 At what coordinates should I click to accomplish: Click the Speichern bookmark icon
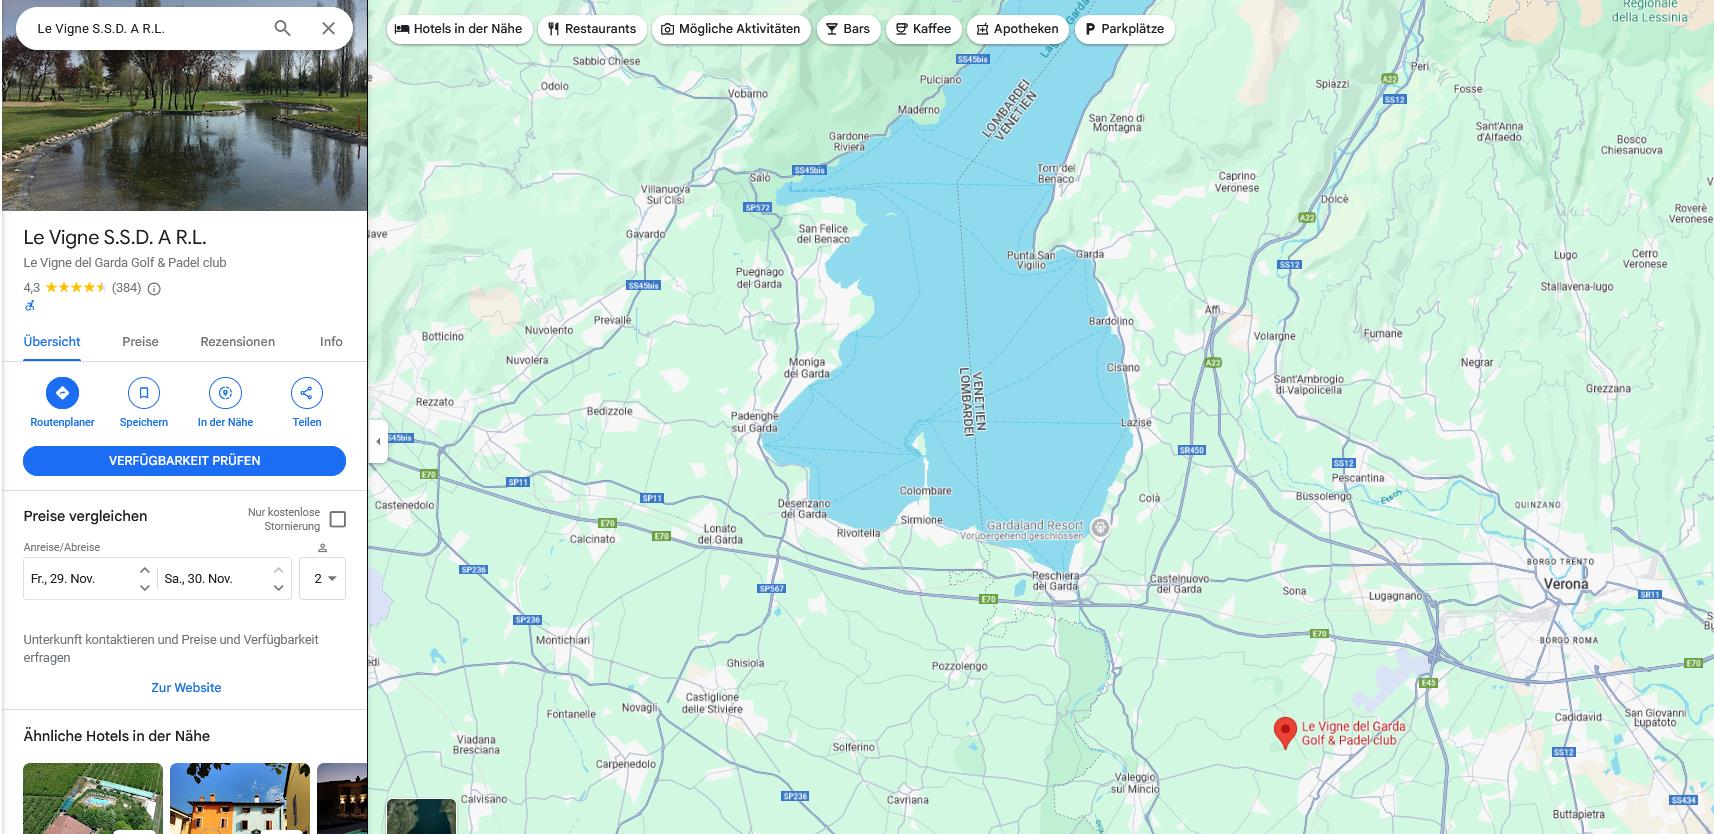click(x=144, y=393)
